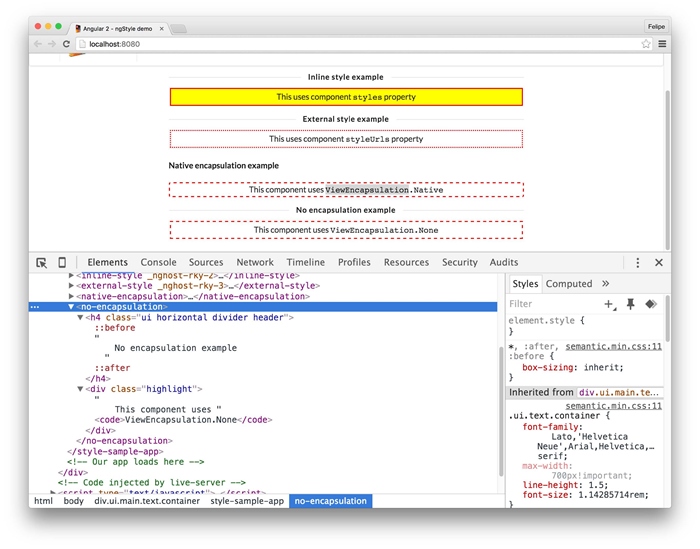Screen dimensions: 700x549
Task: Reload the localhost page
Action: [x=67, y=44]
